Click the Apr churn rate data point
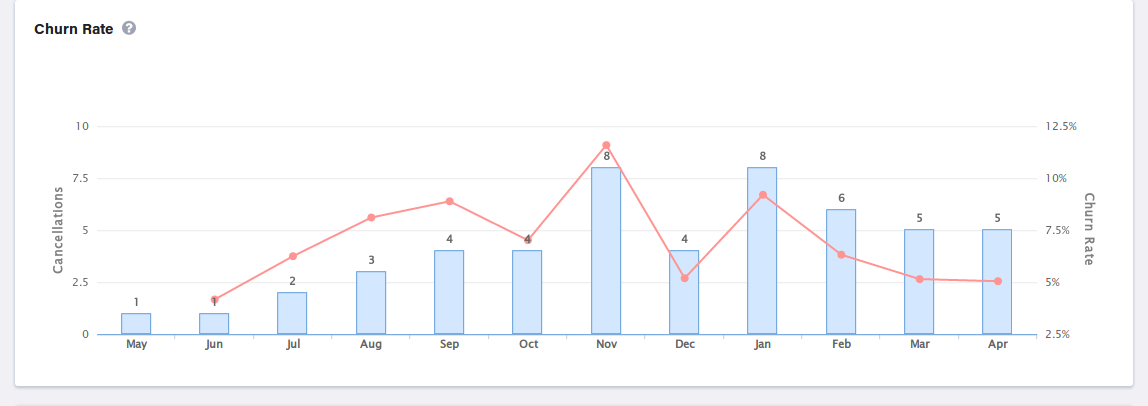The width and height of the screenshot is (1148, 406). click(x=998, y=281)
